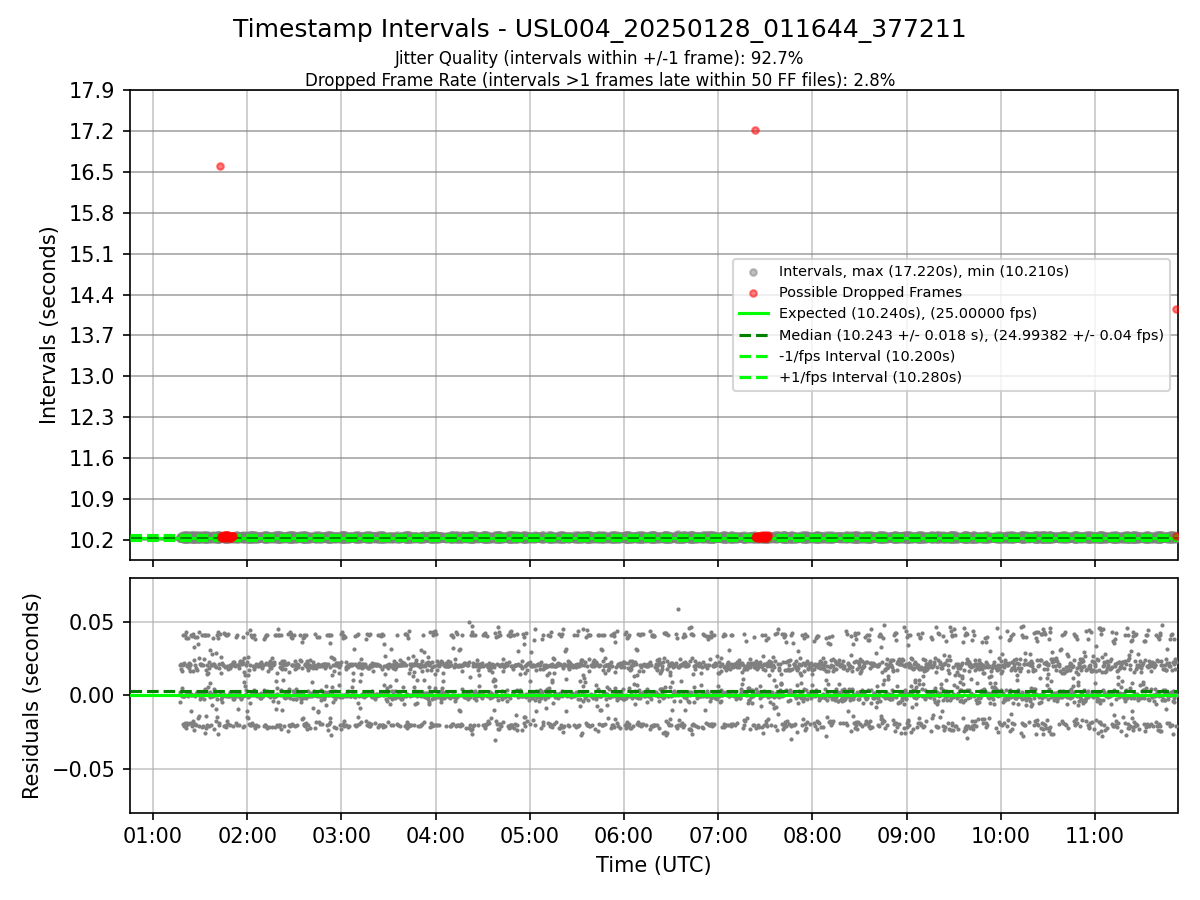1200x900 pixels.
Task: Click the red dropped-frame point near 16.6 seconds
Action: click(x=220, y=166)
